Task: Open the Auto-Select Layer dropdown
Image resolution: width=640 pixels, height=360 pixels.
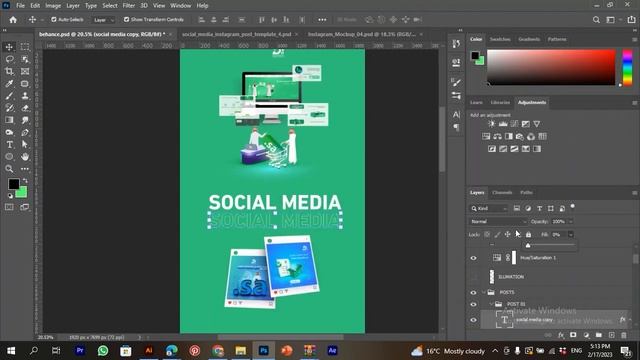Action: click(103, 20)
